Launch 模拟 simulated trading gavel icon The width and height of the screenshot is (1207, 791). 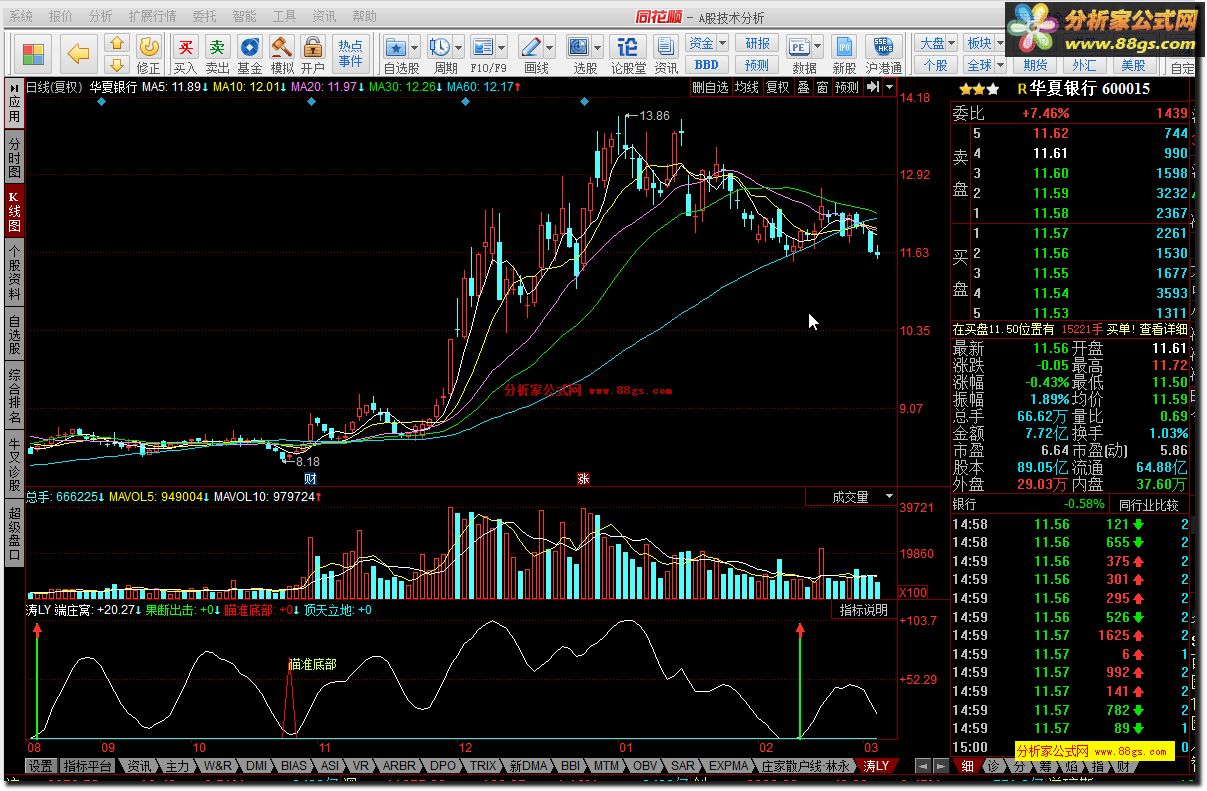[281, 46]
